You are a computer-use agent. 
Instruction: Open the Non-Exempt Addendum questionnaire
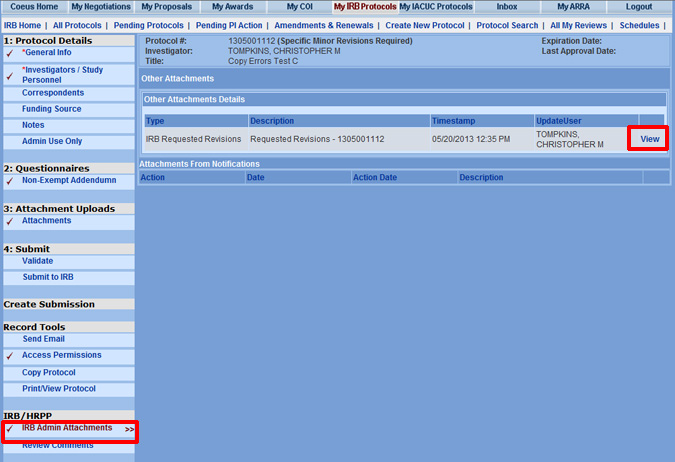click(x=69, y=180)
